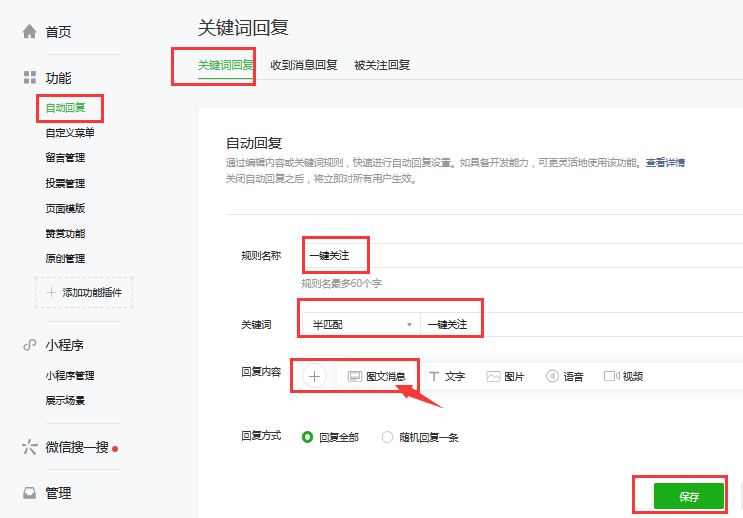Open the 查看详情 link
This screenshot has width=743, height=518.
(x=665, y=162)
